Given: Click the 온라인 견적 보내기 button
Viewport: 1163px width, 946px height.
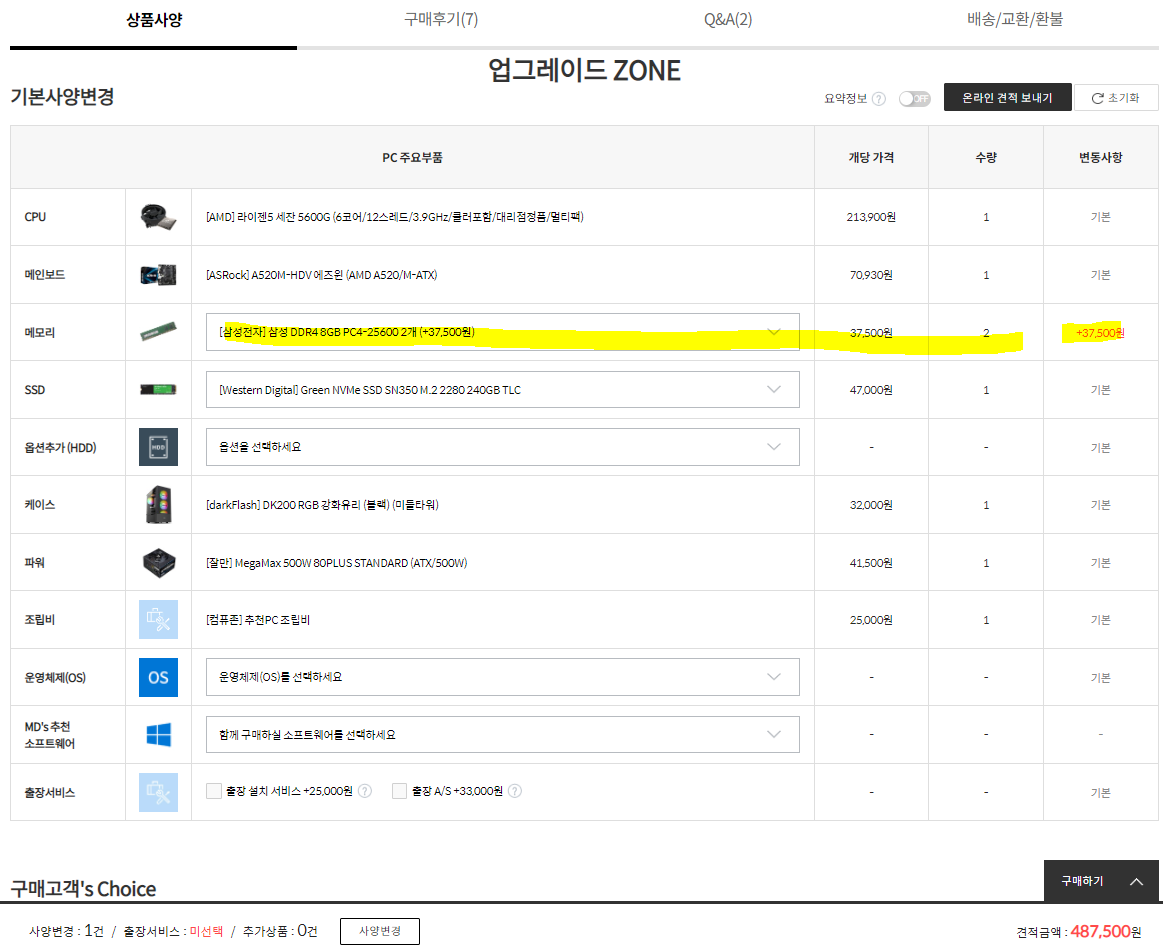Looking at the screenshot, I should coord(1007,98).
